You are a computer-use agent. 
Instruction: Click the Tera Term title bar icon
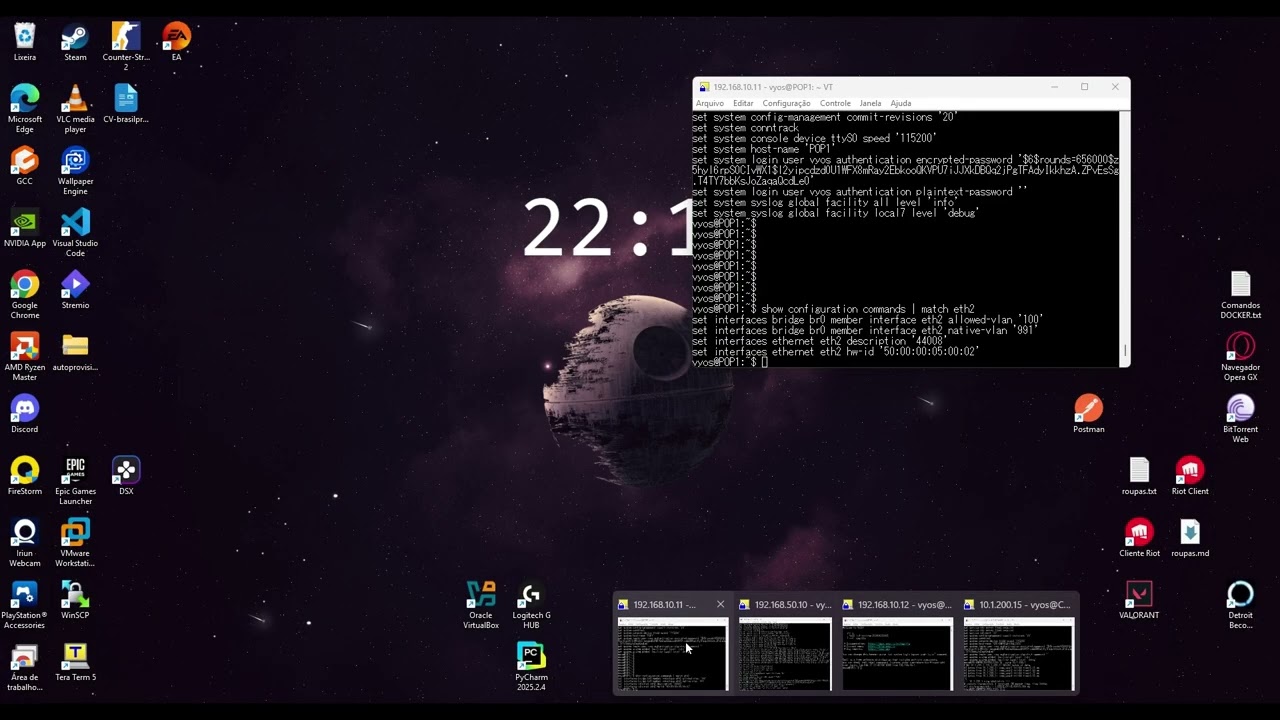click(x=704, y=87)
